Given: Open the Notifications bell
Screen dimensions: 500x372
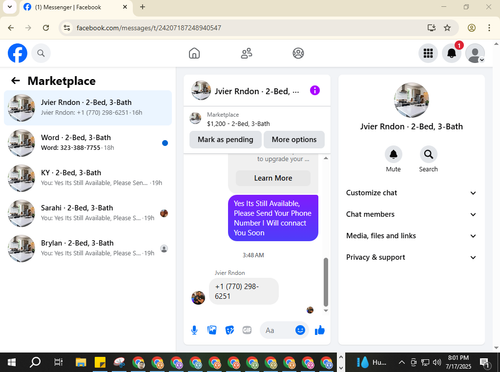Looking at the screenshot, I should (x=452, y=53).
